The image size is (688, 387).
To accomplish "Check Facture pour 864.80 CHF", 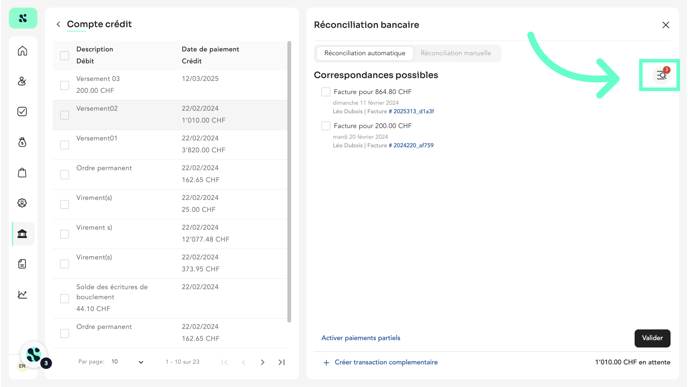I will 326,92.
